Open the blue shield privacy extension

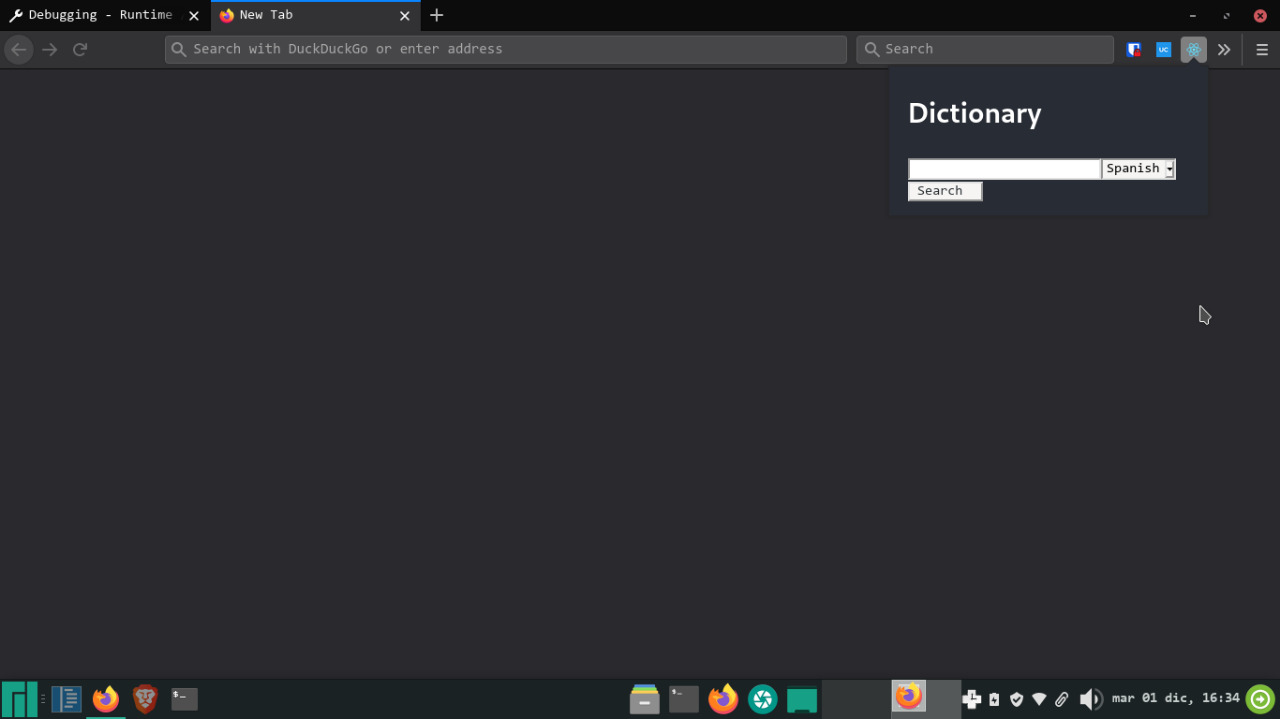coord(1133,49)
